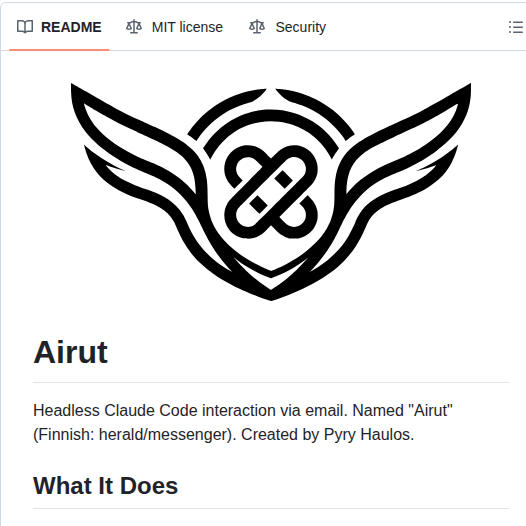The width and height of the screenshot is (526, 526).
Task: Open the Security tab
Action: click(287, 27)
